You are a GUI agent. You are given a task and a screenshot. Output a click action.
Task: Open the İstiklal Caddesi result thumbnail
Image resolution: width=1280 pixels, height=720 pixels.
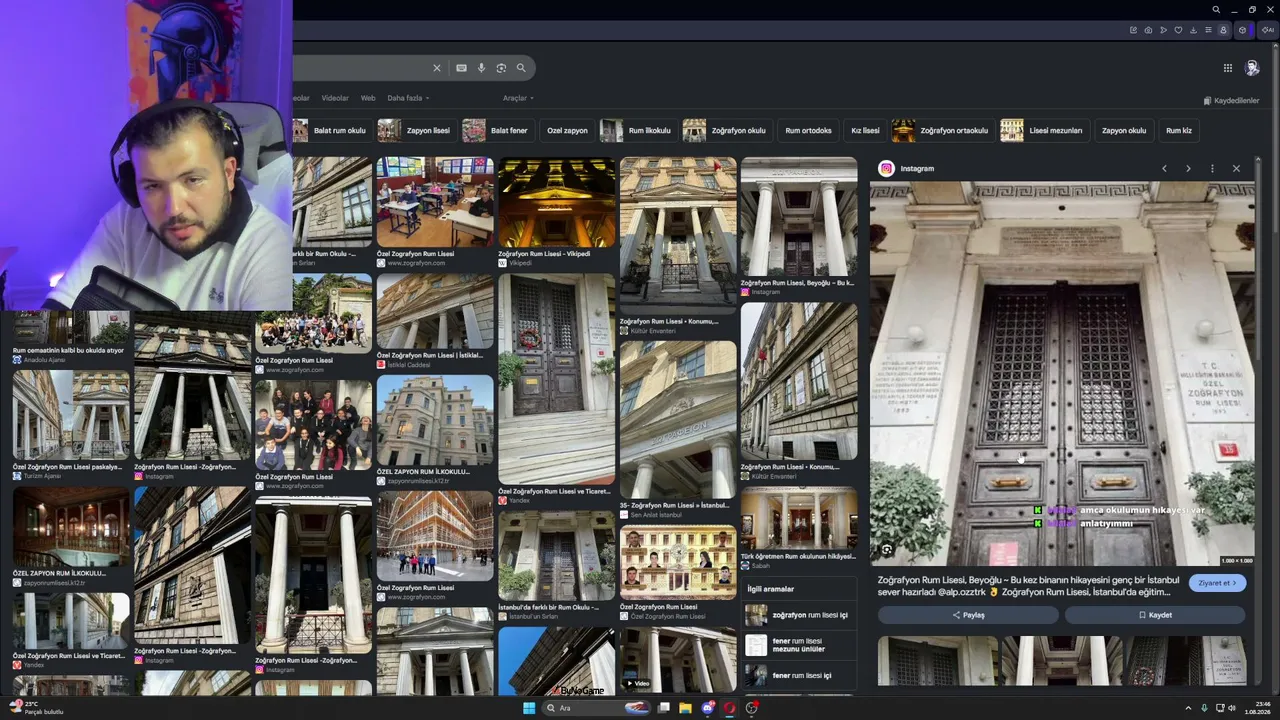coord(435,311)
